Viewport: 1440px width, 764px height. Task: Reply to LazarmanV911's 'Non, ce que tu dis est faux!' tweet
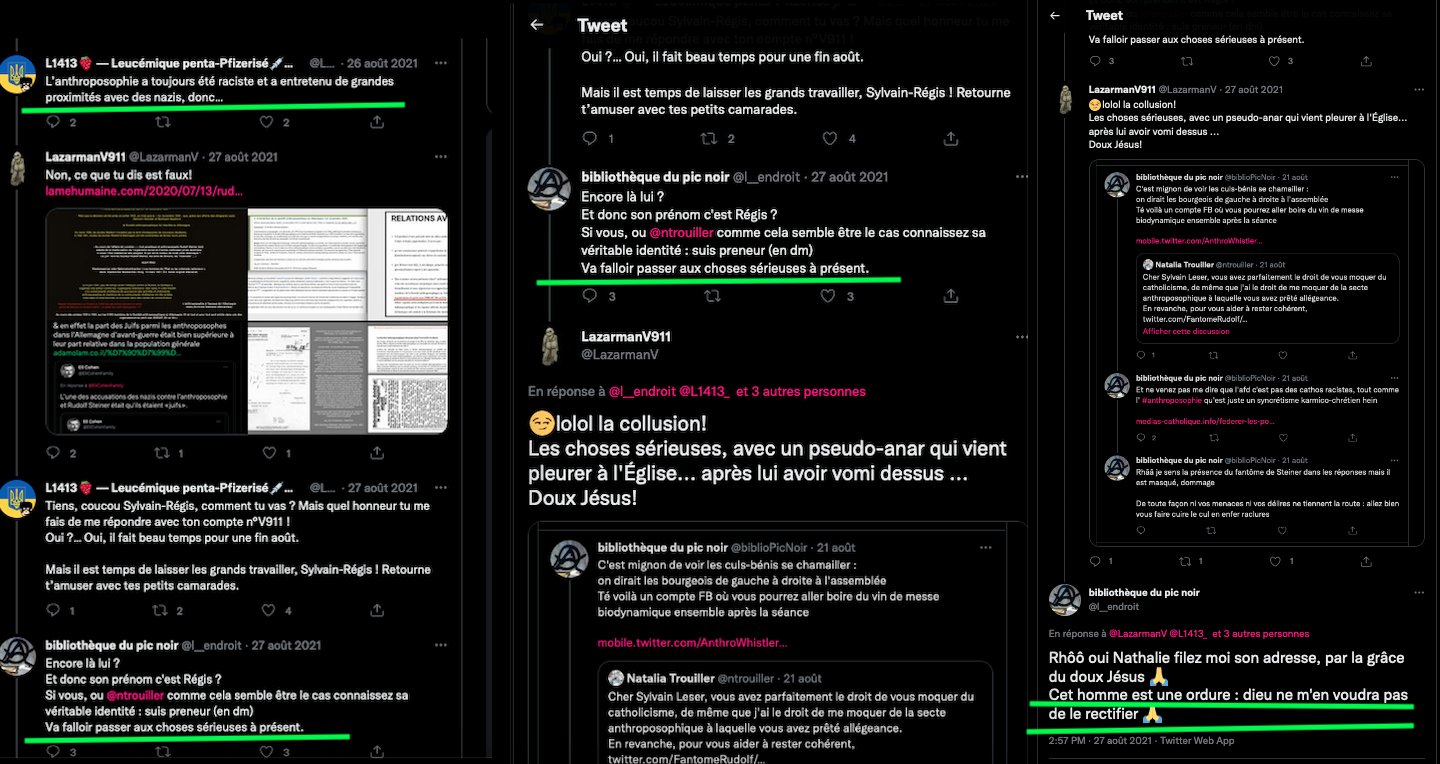[53, 453]
